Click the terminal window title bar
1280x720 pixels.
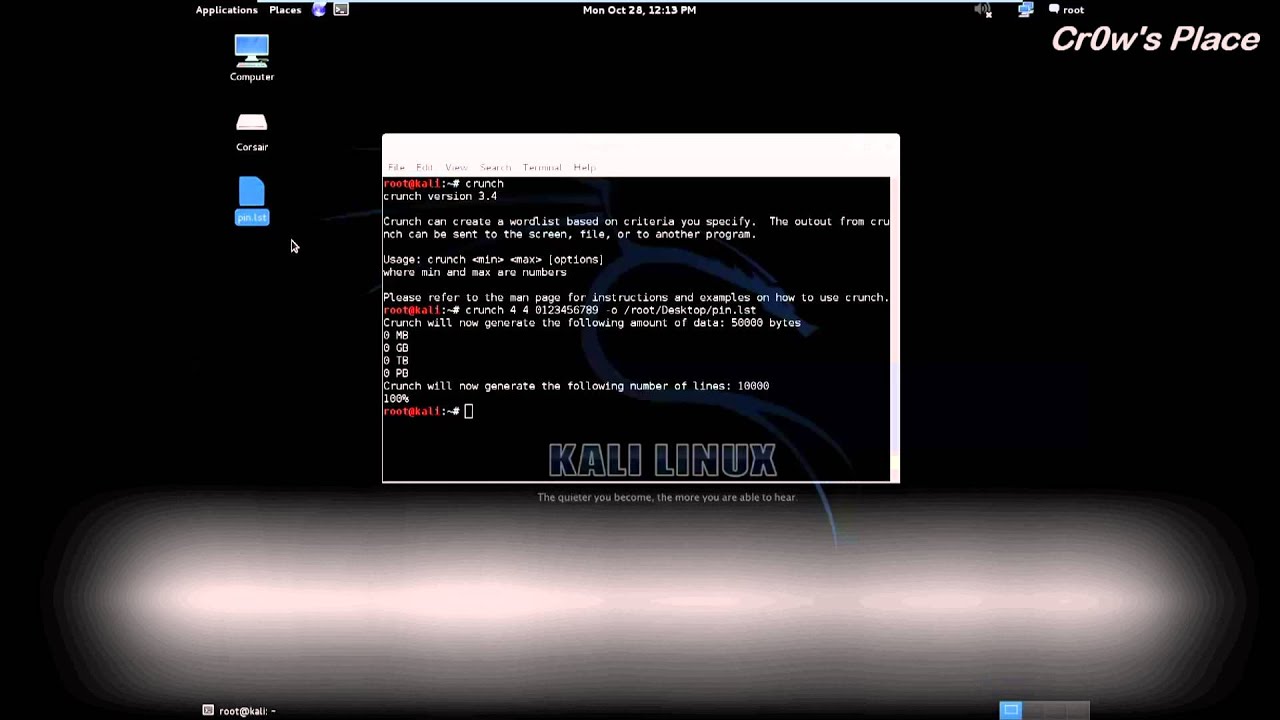pos(641,146)
